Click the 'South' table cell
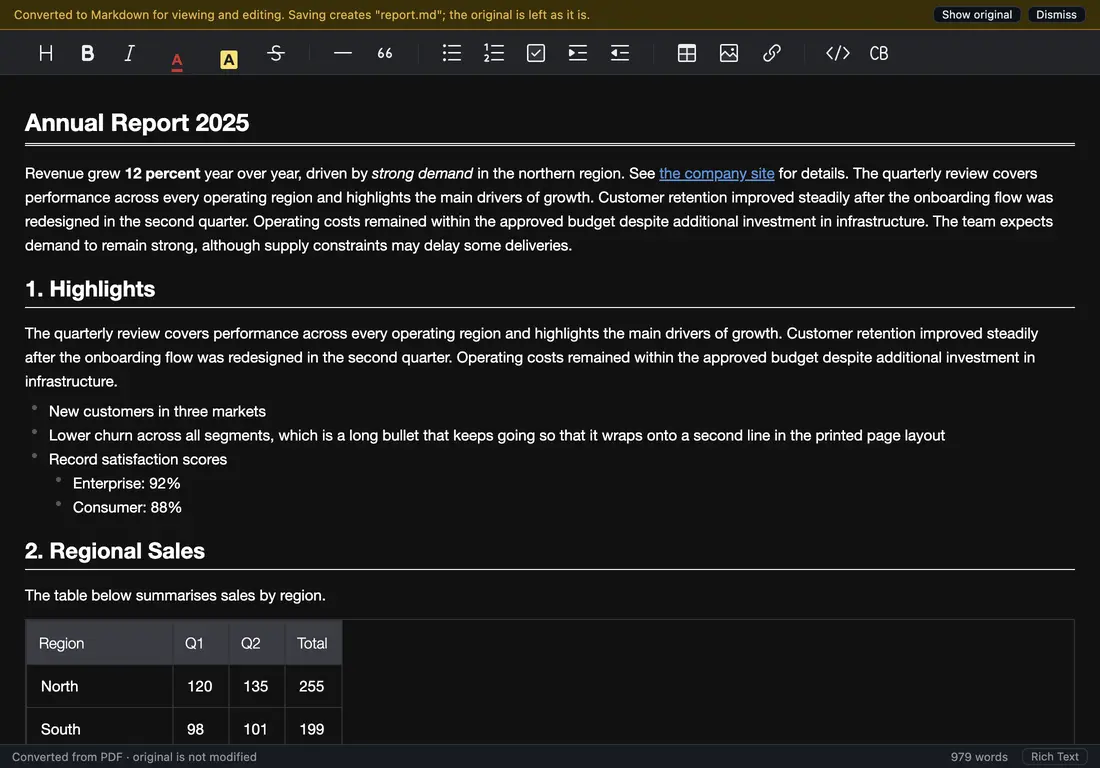 [100, 727]
